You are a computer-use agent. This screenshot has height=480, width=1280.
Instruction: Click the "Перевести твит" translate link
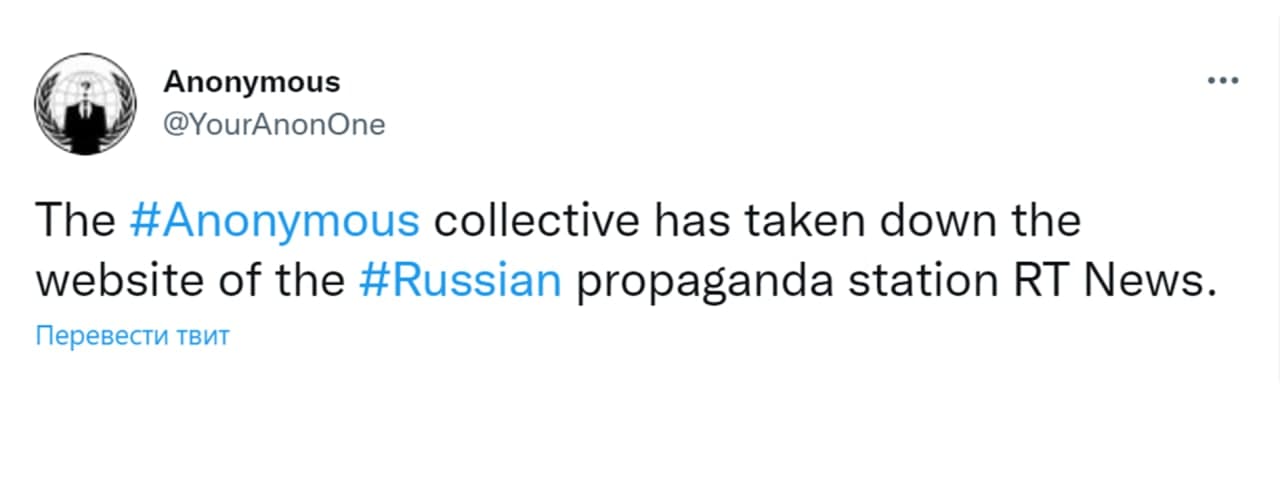[133, 336]
